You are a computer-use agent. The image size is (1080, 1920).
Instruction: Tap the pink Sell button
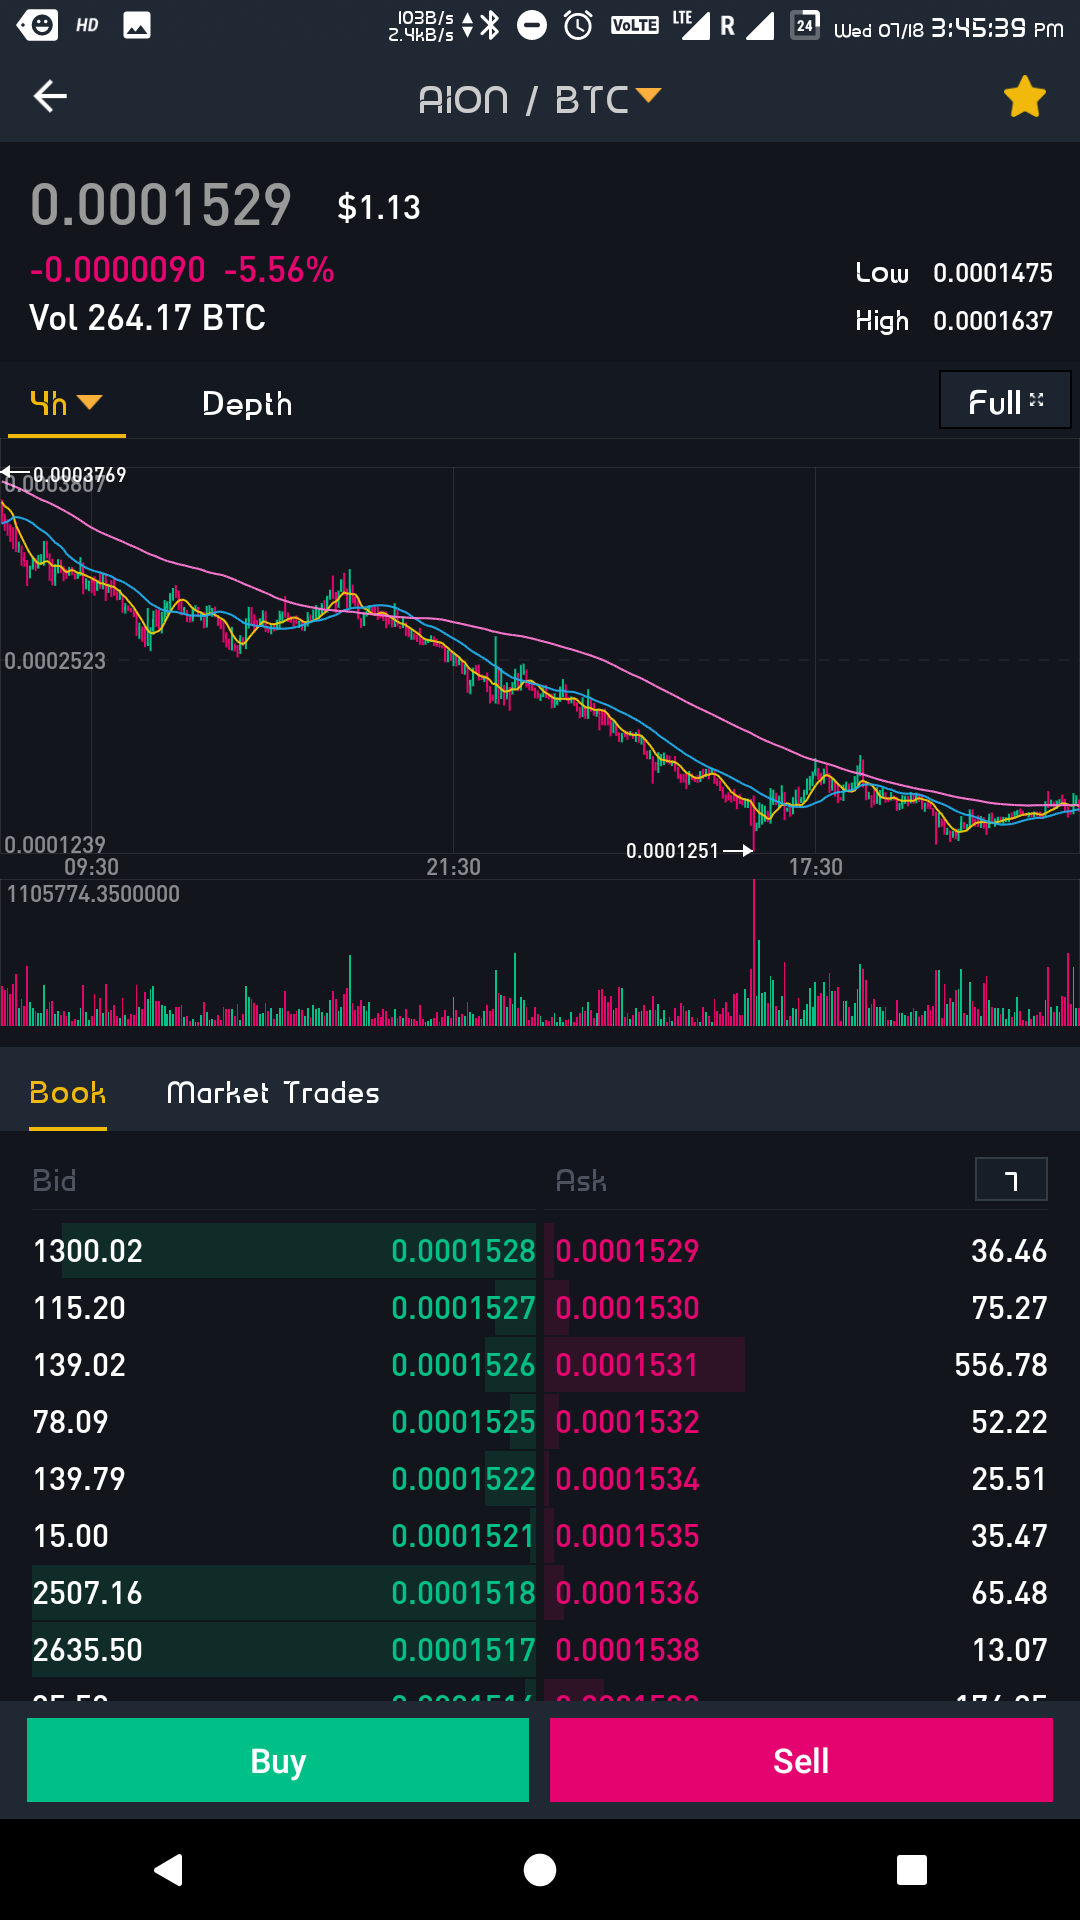(x=801, y=1760)
